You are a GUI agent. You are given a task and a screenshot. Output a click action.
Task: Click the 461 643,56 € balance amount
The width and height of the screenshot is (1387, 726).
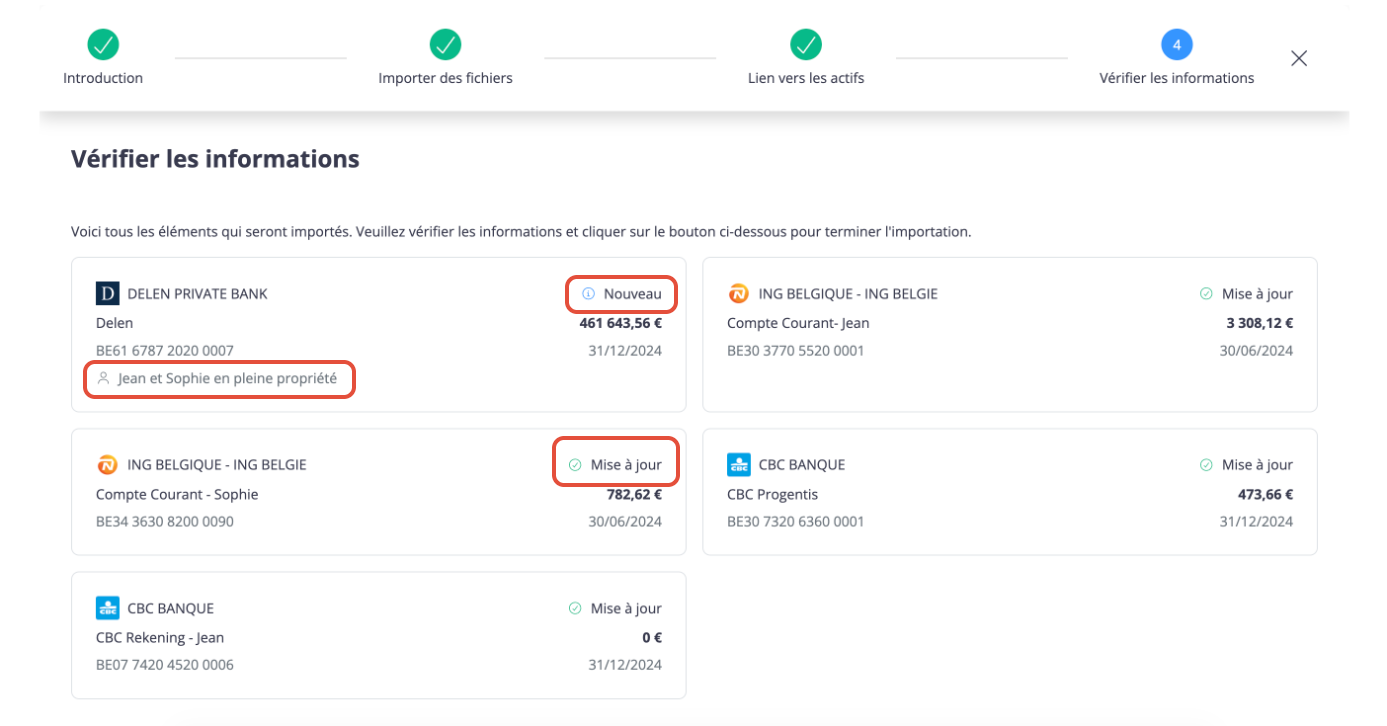pyautogui.click(x=620, y=323)
